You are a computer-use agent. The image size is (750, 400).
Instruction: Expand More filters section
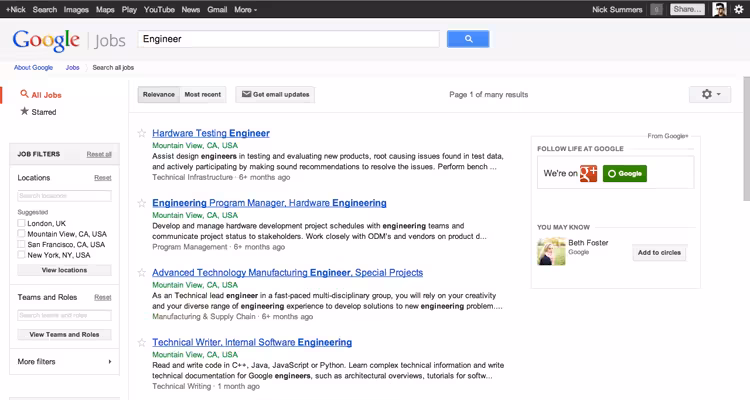click(65, 362)
